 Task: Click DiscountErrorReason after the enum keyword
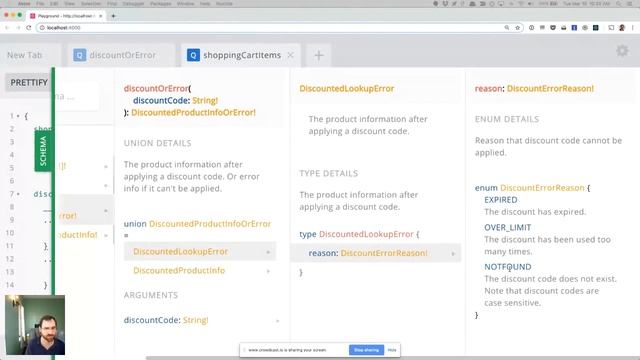(x=542, y=188)
